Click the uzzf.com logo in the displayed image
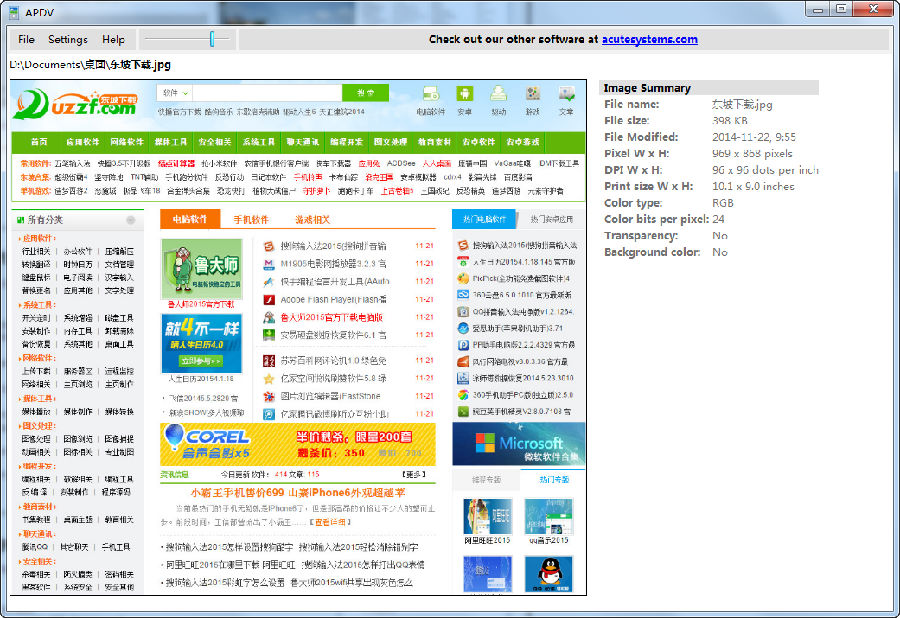The height and width of the screenshot is (618, 900). click(x=77, y=103)
